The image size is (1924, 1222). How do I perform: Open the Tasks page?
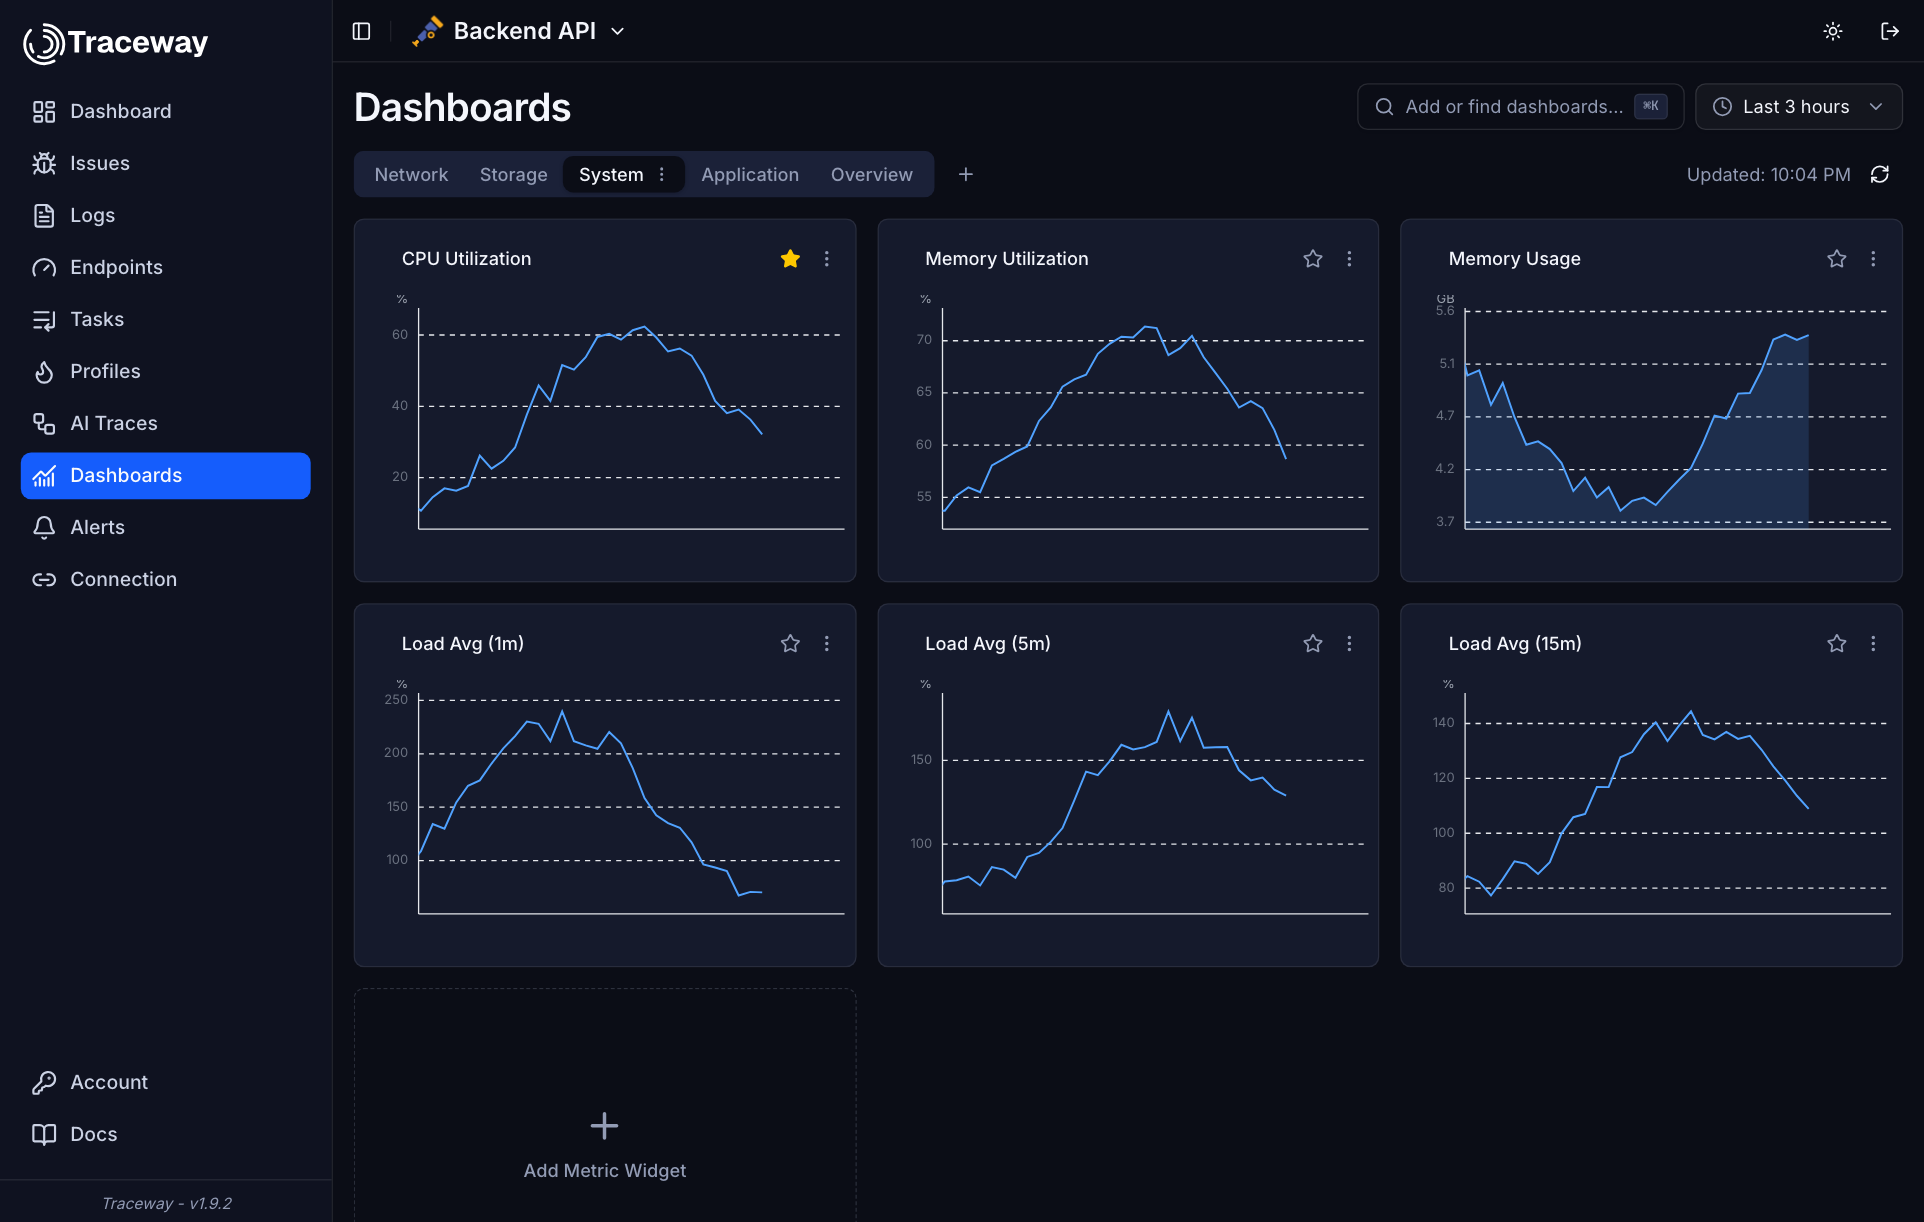coord(166,319)
